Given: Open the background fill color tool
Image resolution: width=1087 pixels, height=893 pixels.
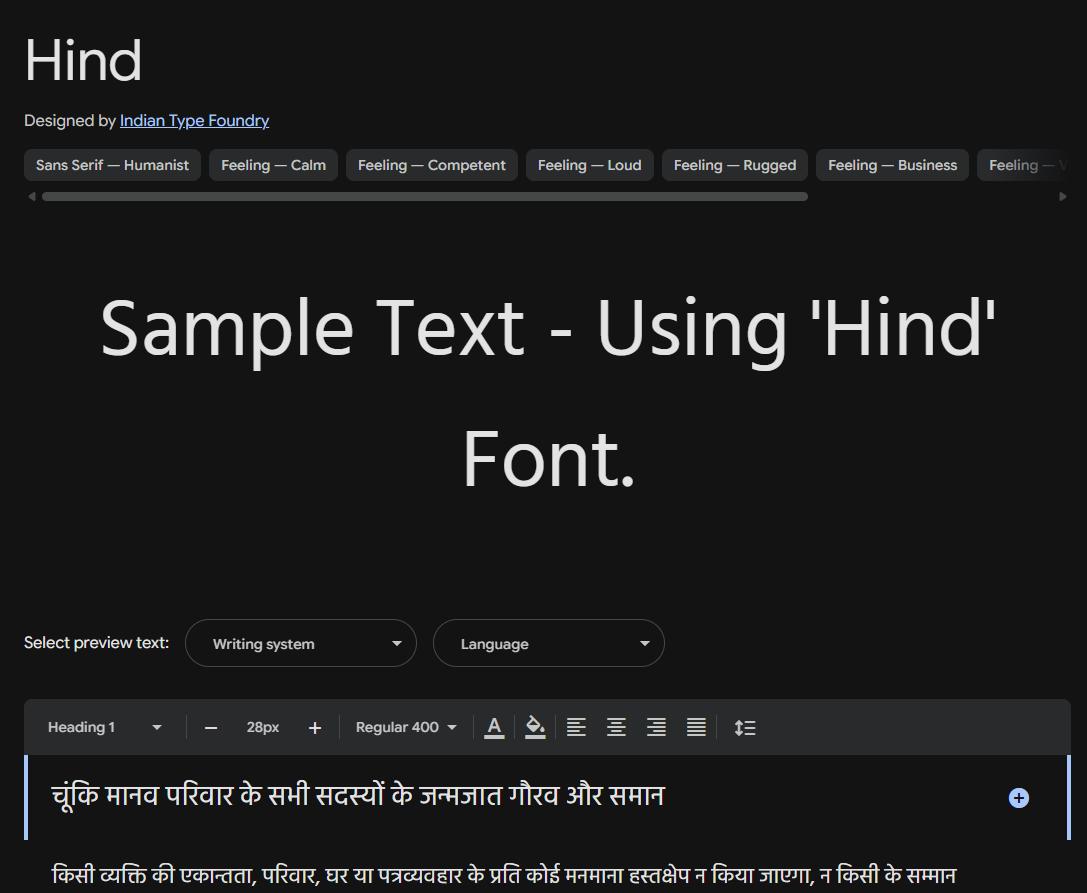Looking at the screenshot, I should [534, 727].
